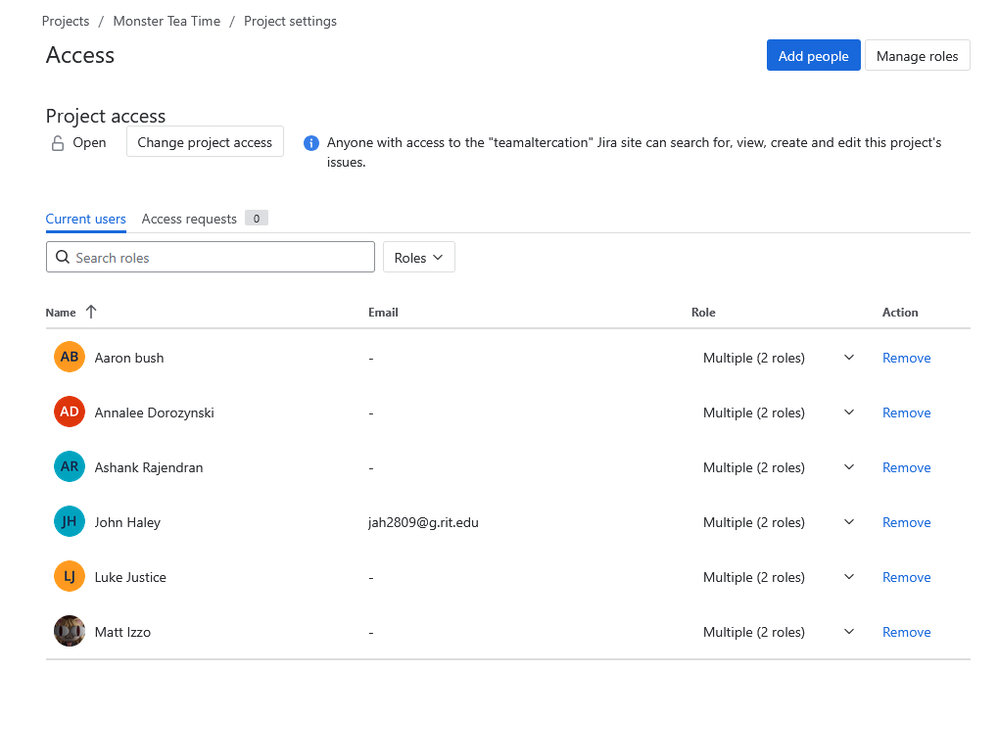The width and height of the screenshot is (998, 730).
Task: Click the open padlock icon
Action: [57, 143]
